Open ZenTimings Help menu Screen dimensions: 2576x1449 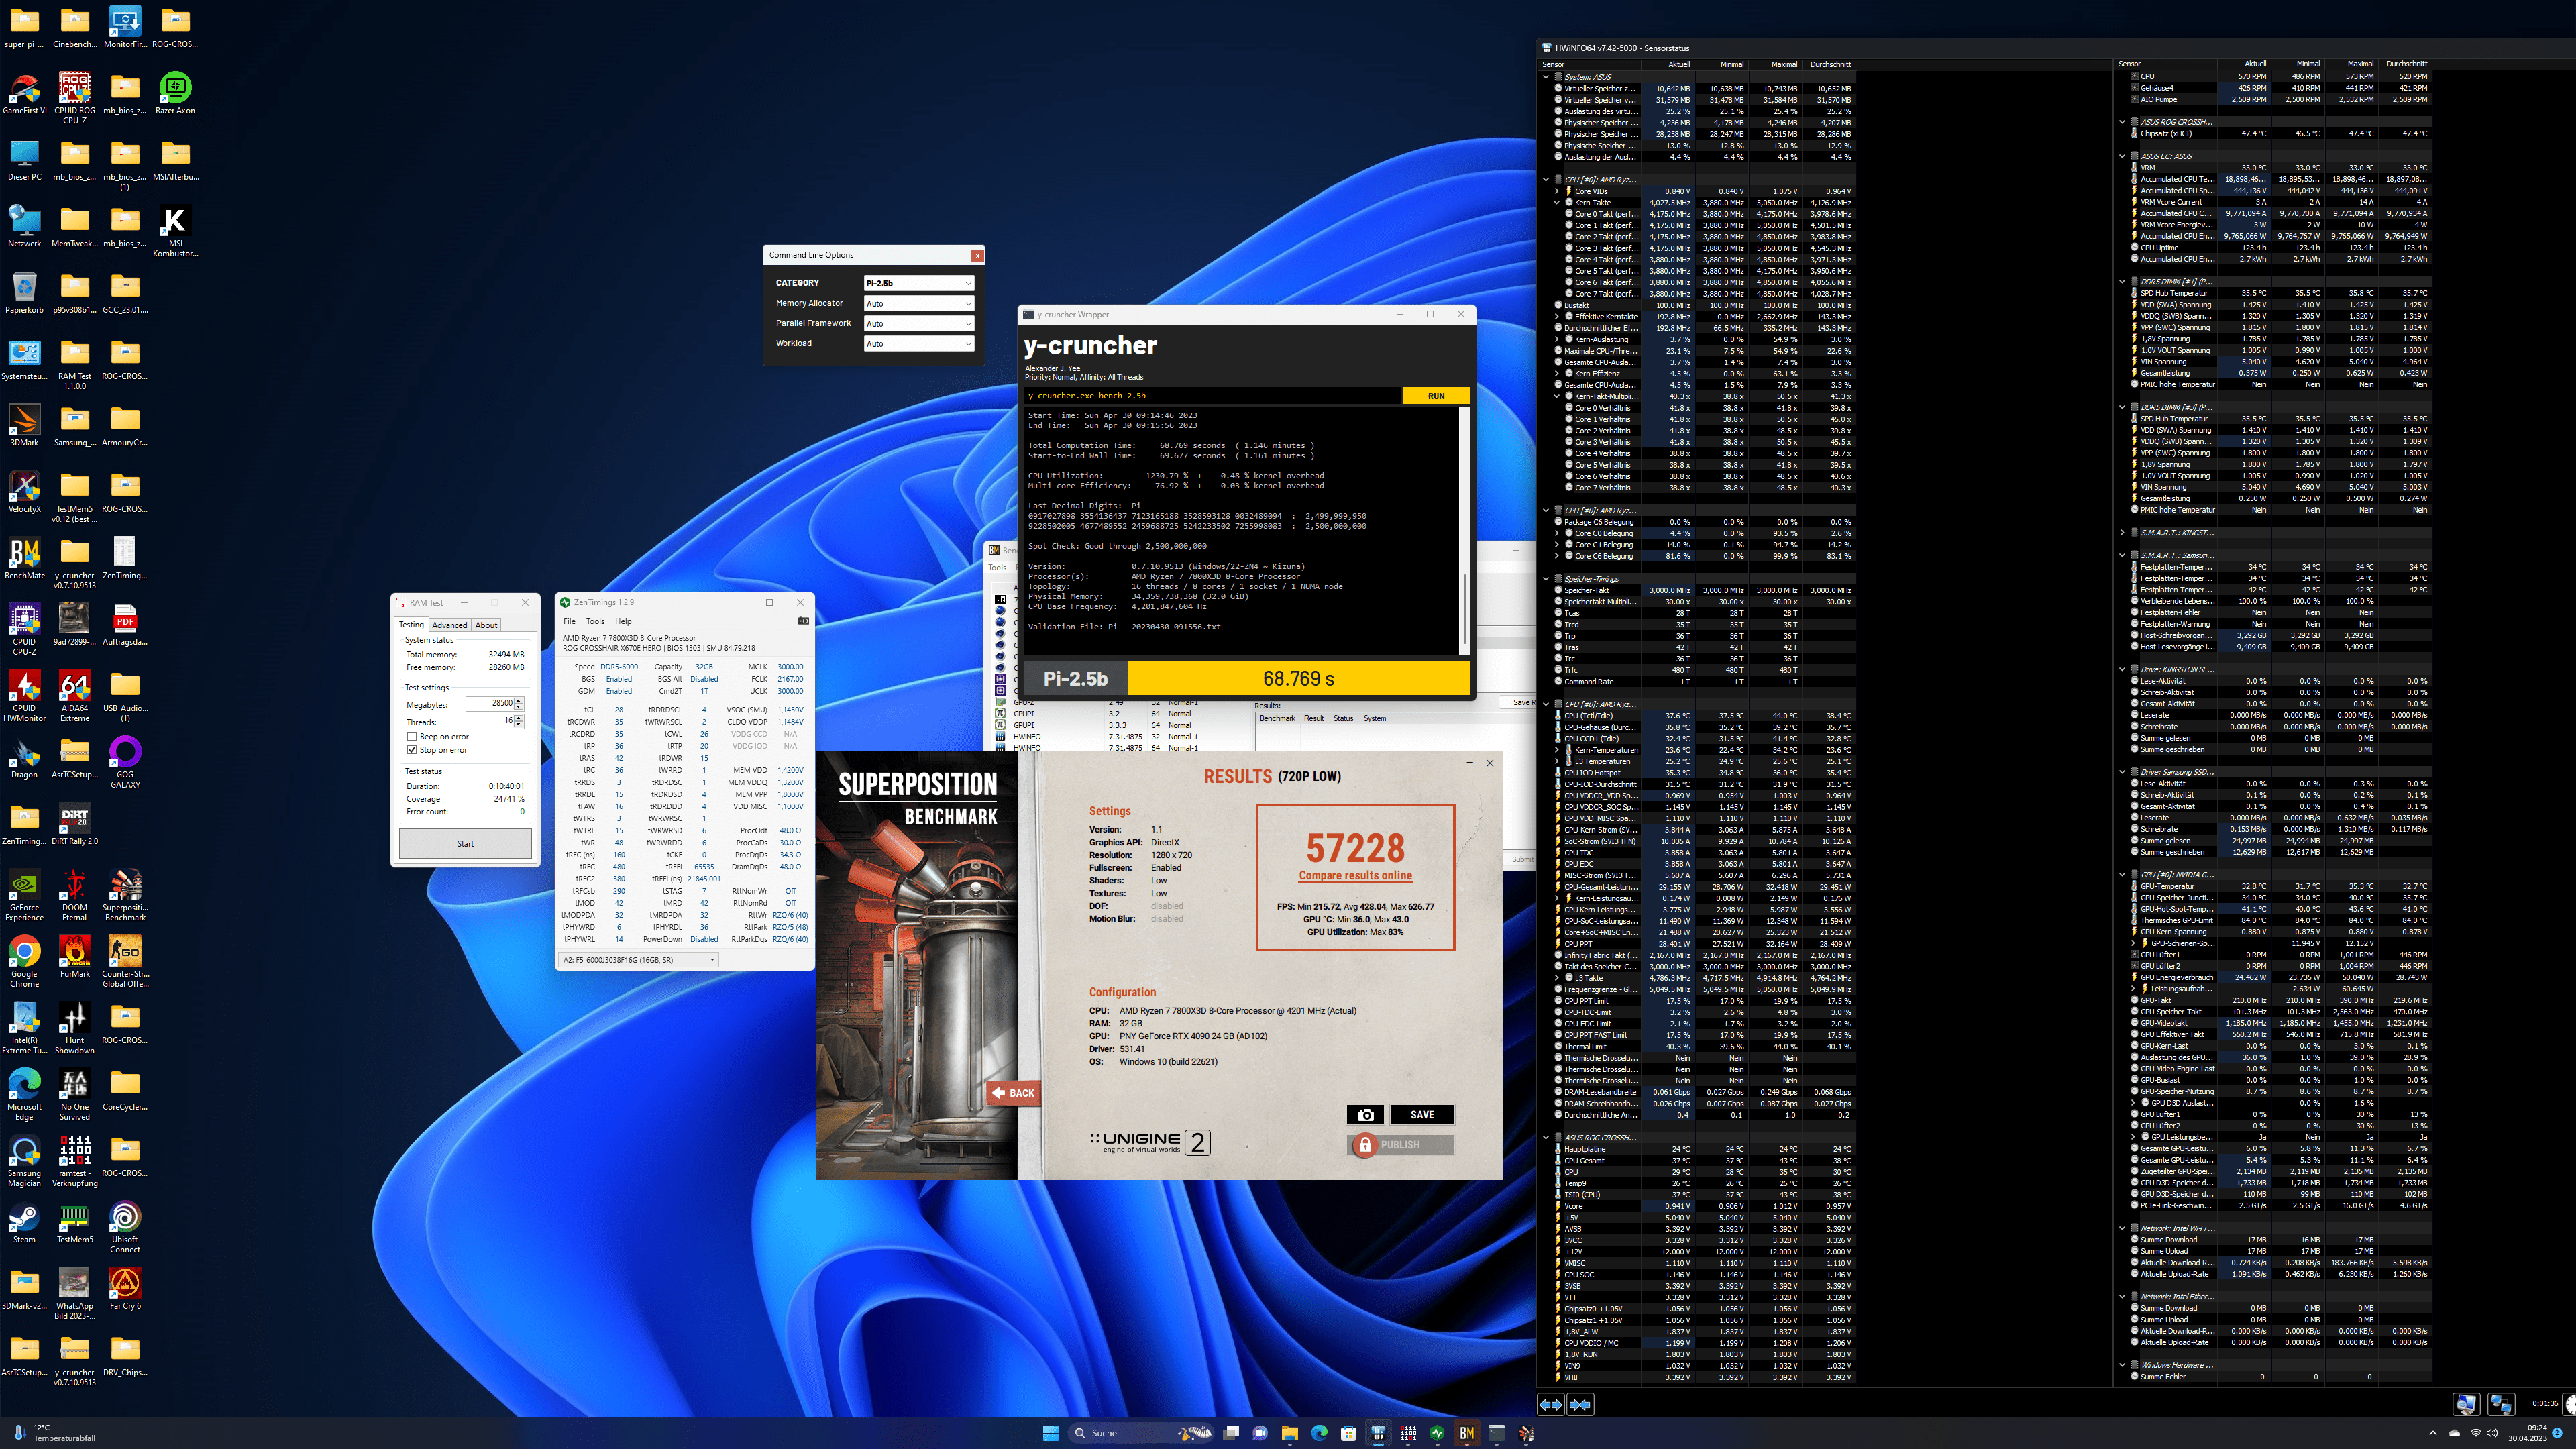tap(623, 621)
